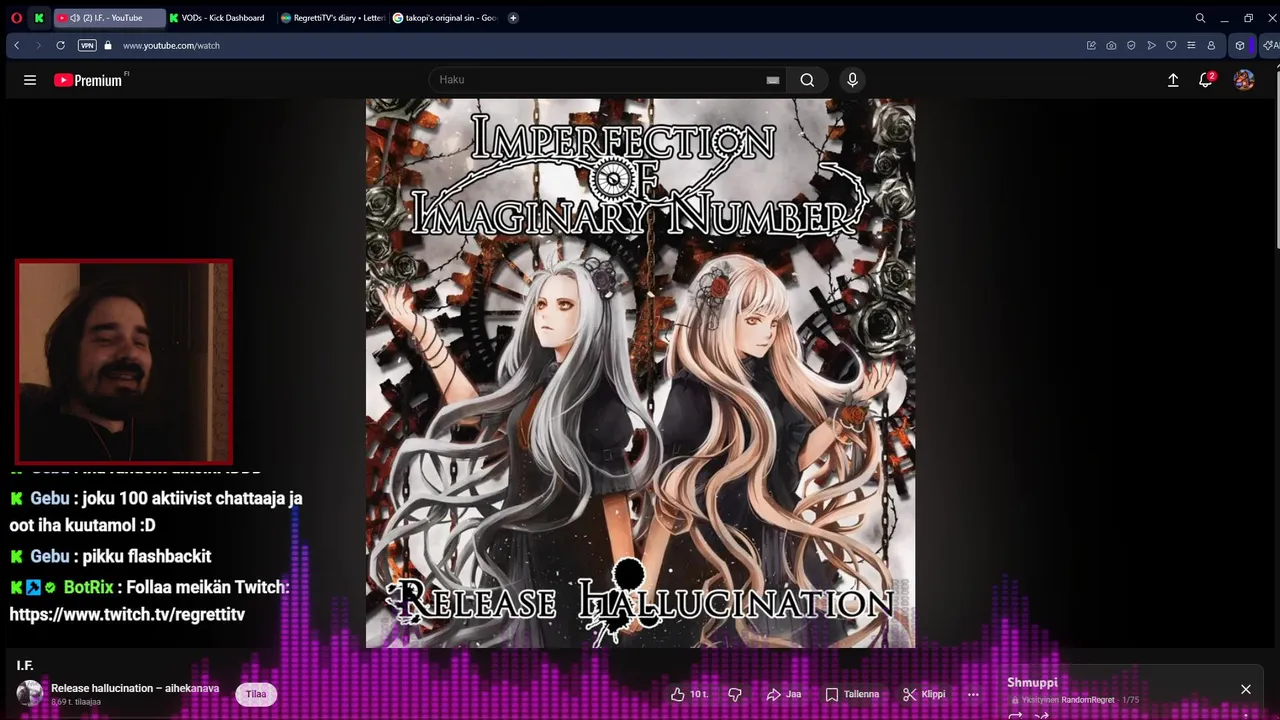Open takopi's original sin Google tab

[x=445, y=18]
